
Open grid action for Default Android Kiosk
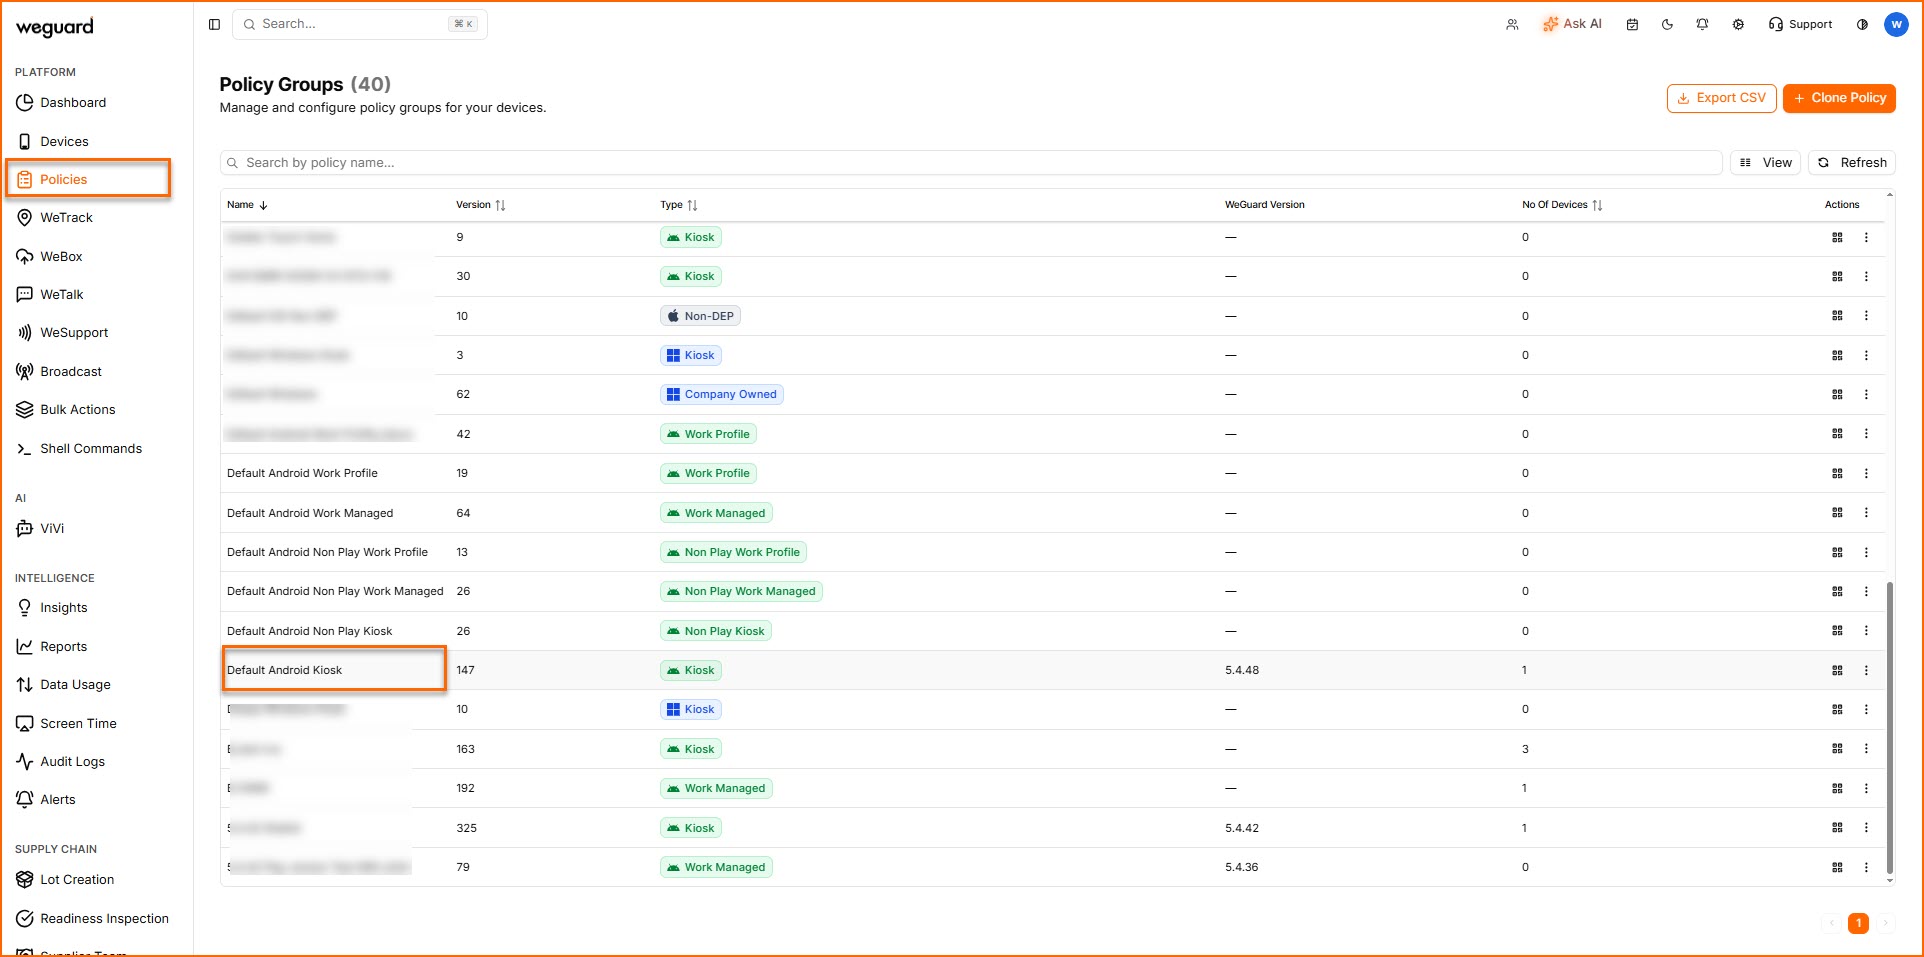point(1837,671)
